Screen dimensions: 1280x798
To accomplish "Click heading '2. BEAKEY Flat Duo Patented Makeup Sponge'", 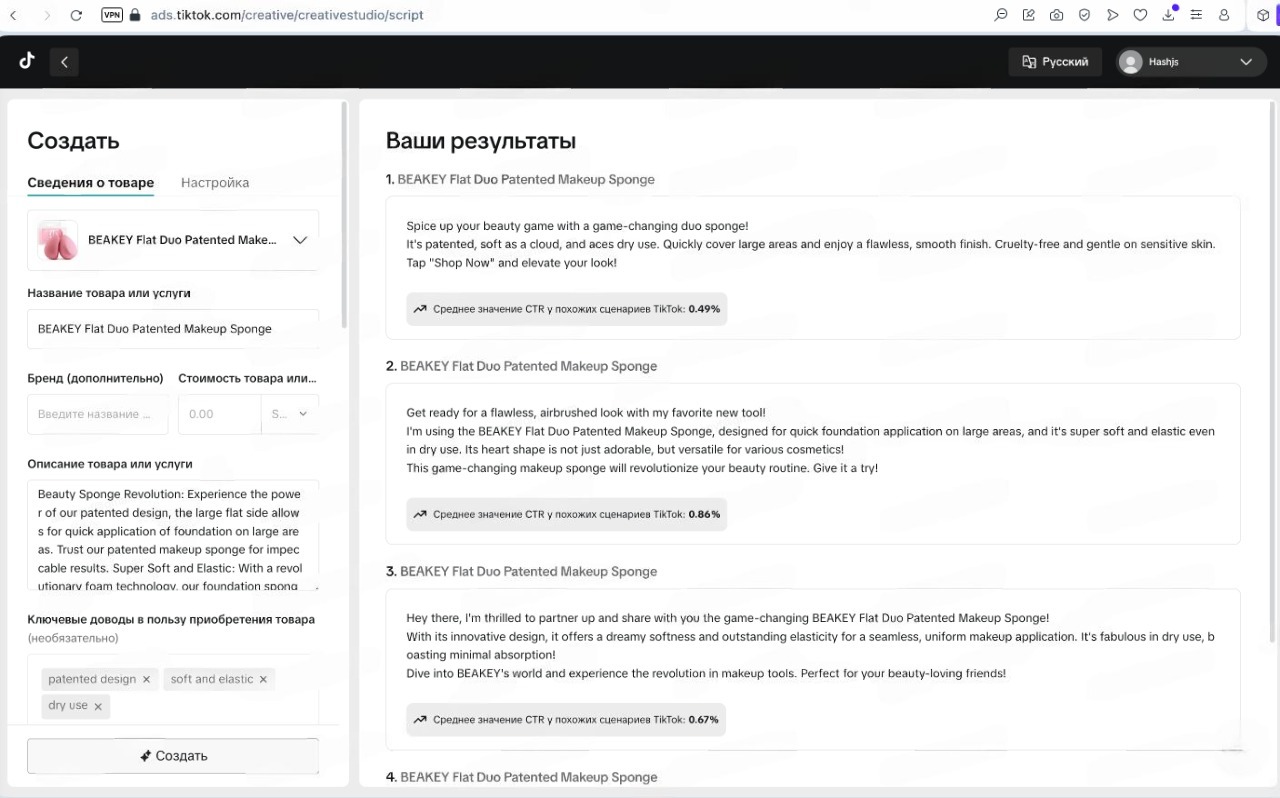I will tap(521, 366).
